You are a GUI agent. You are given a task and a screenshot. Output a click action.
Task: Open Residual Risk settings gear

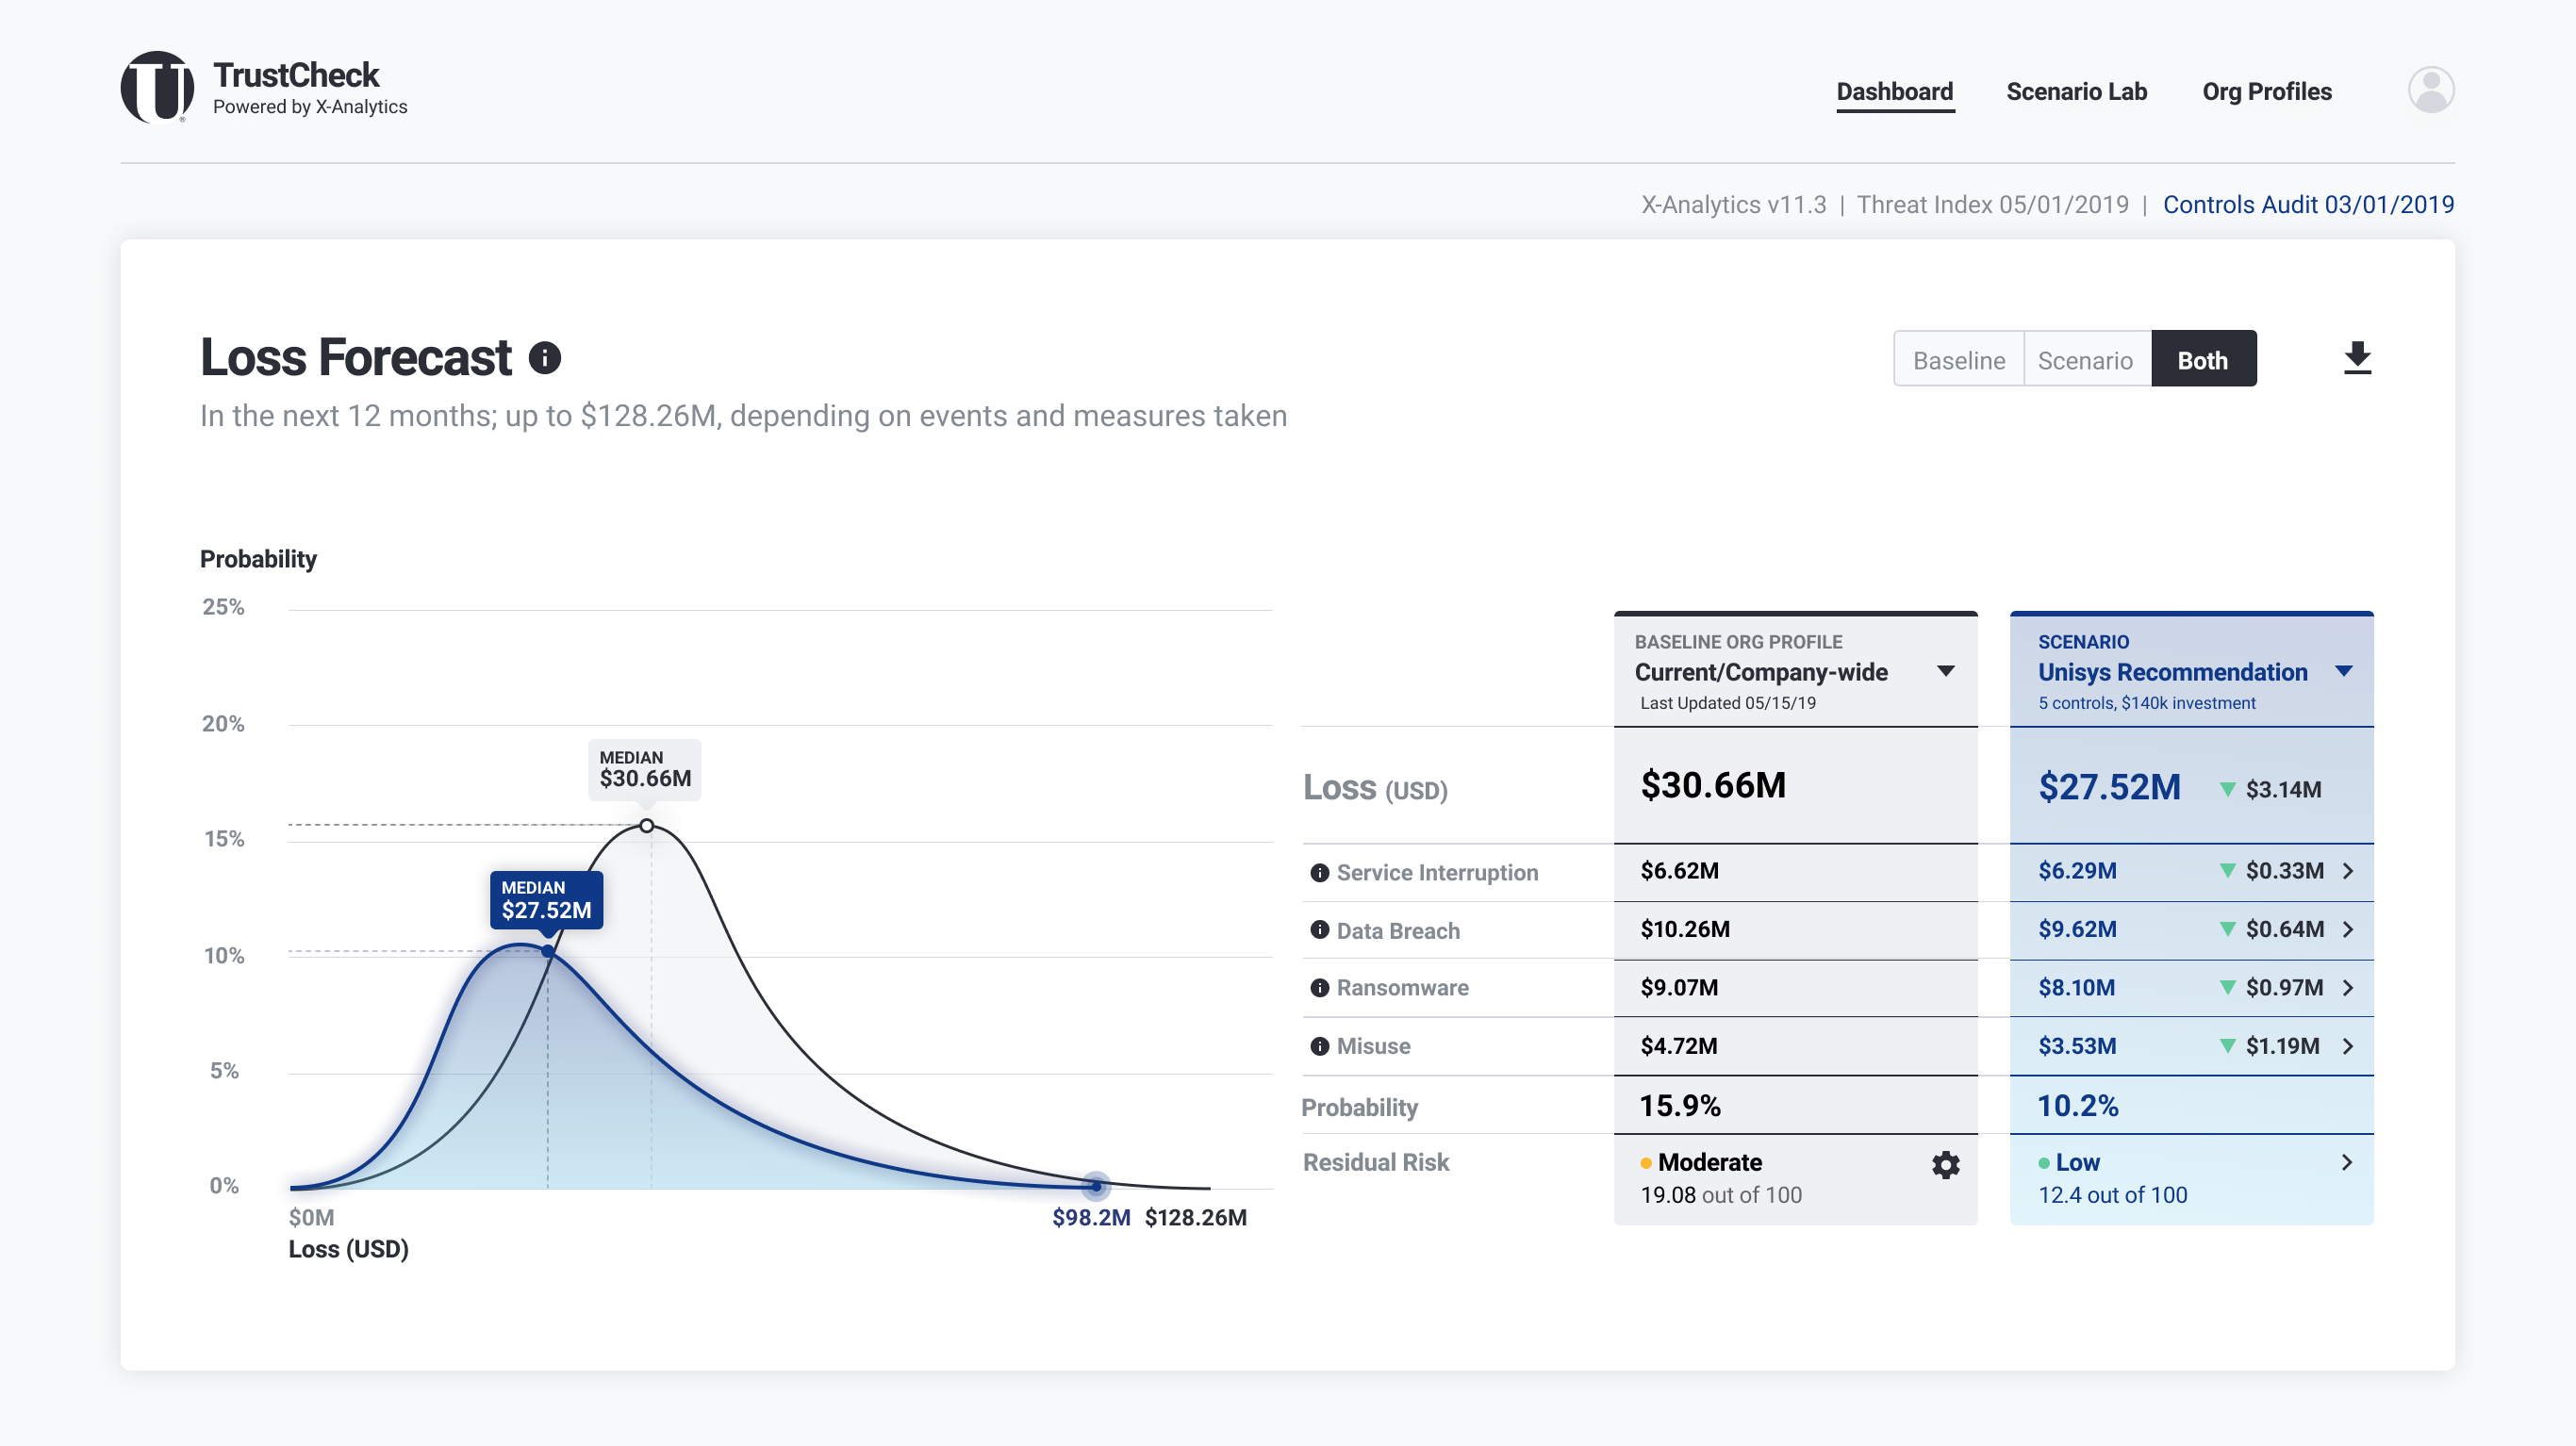click(1945, 1165)
